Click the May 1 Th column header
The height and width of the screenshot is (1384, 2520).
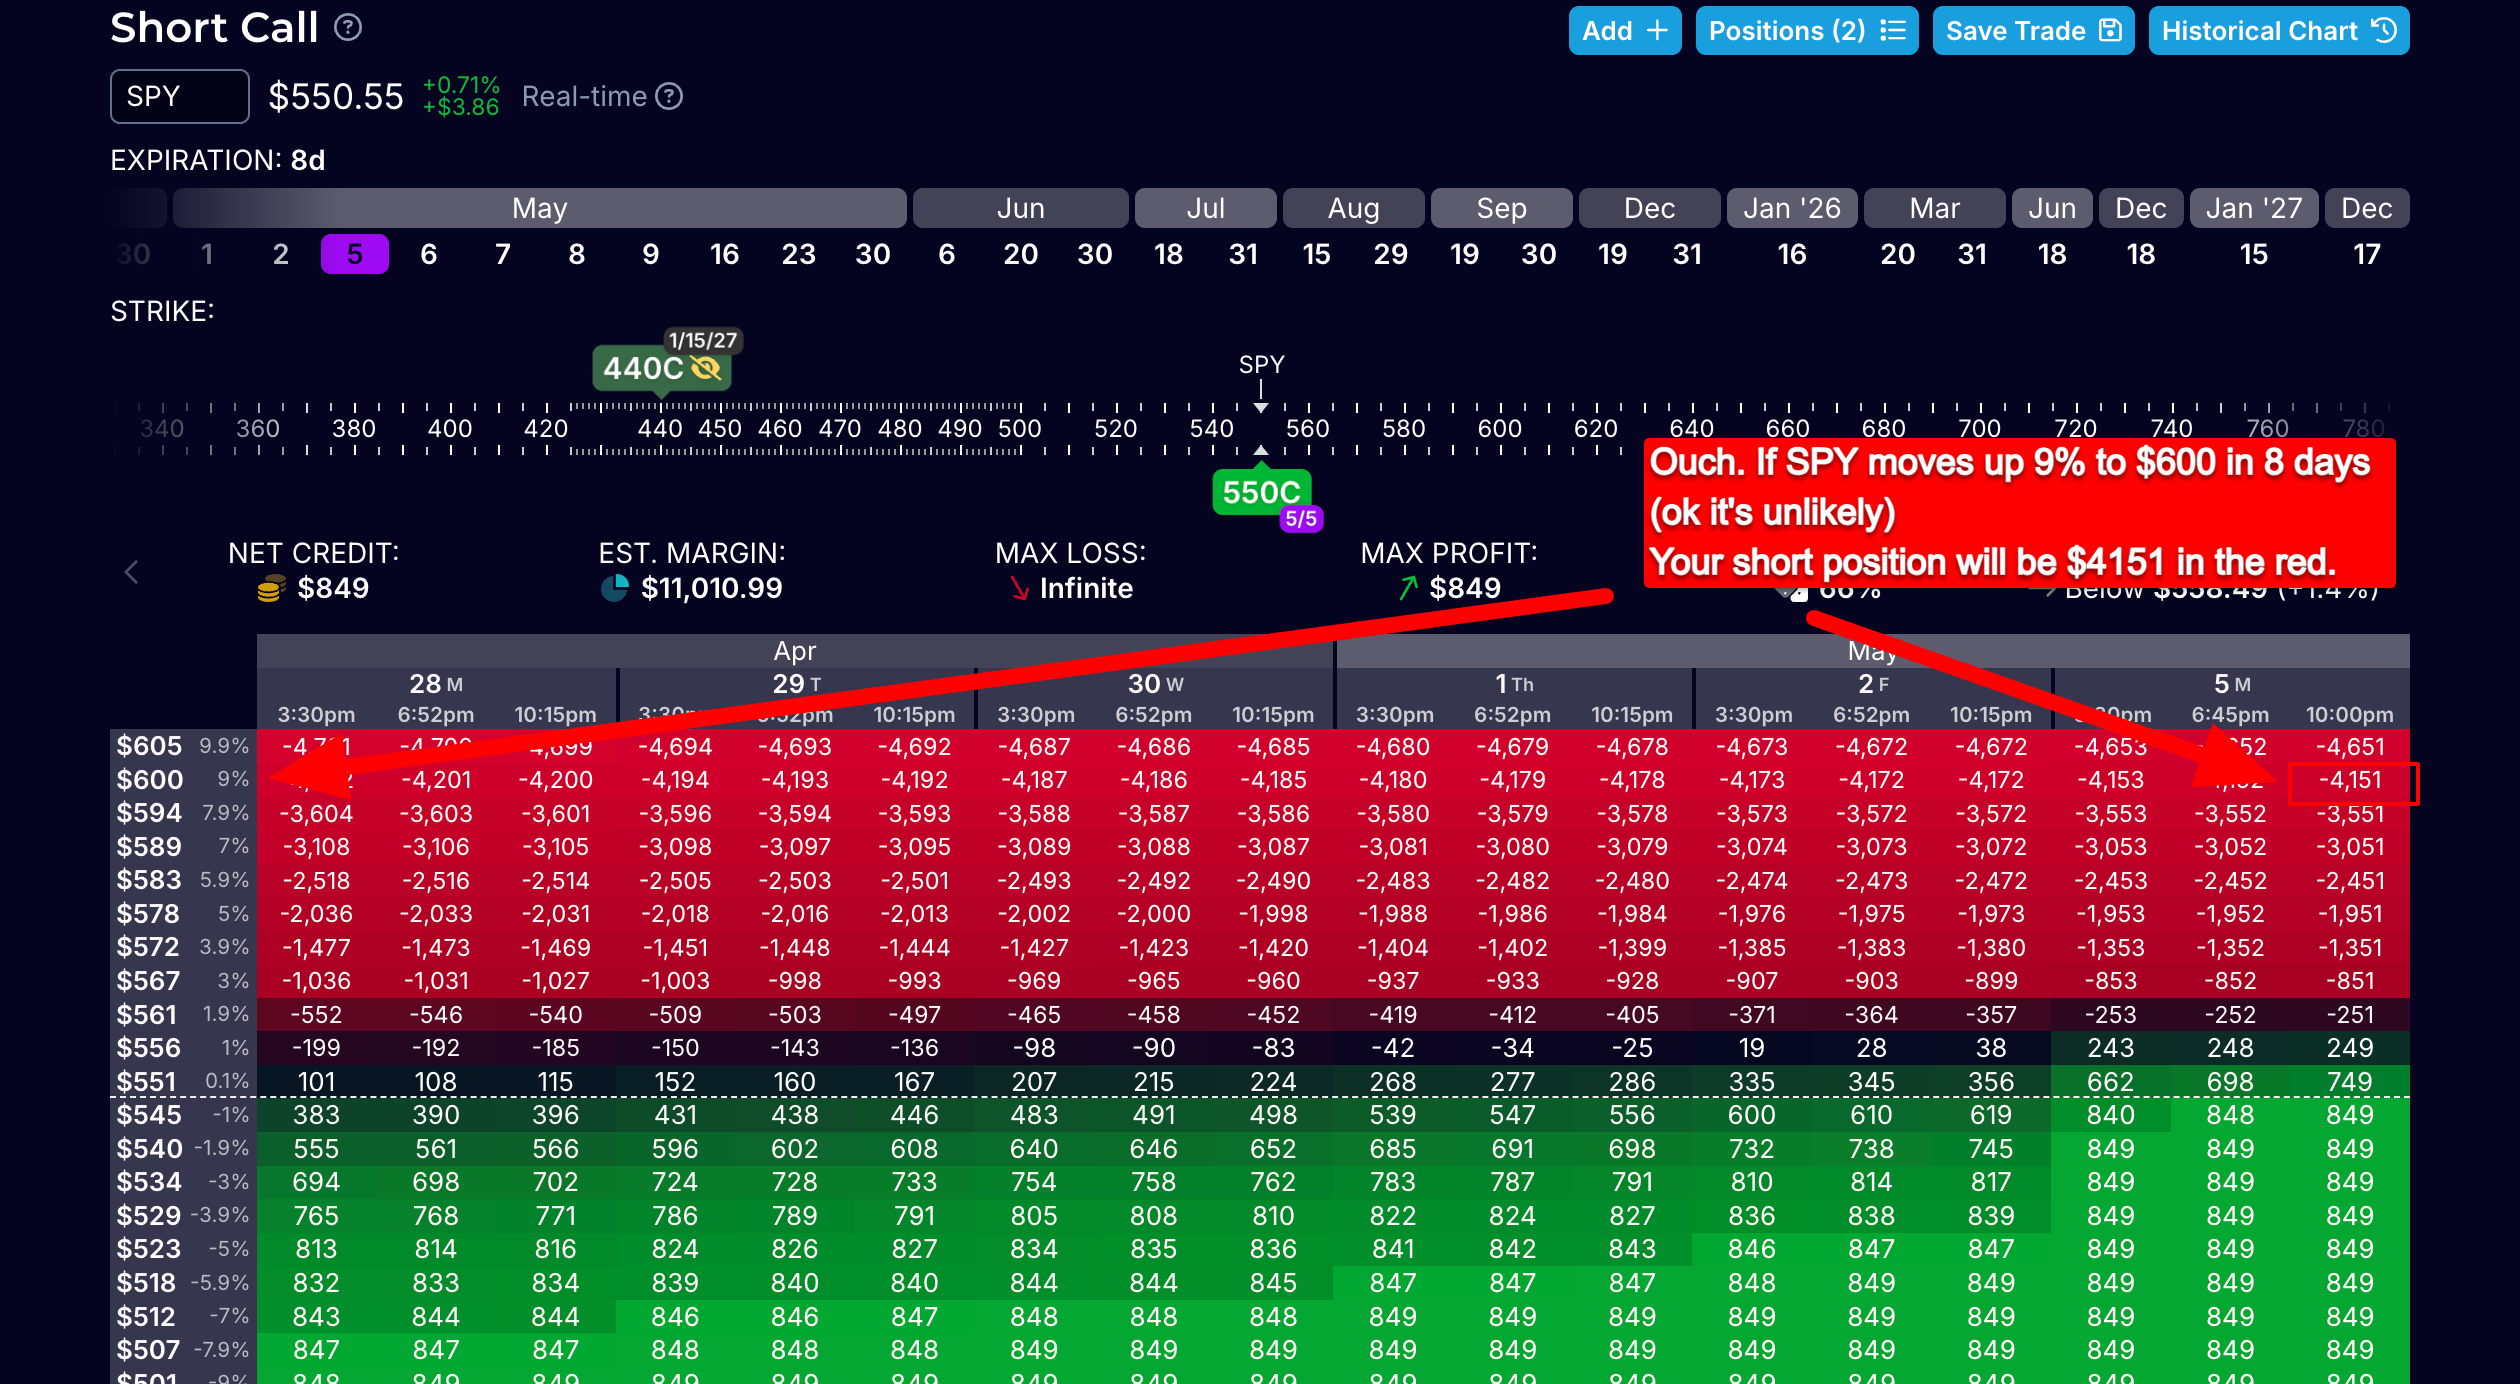[x=1514, y=684]
